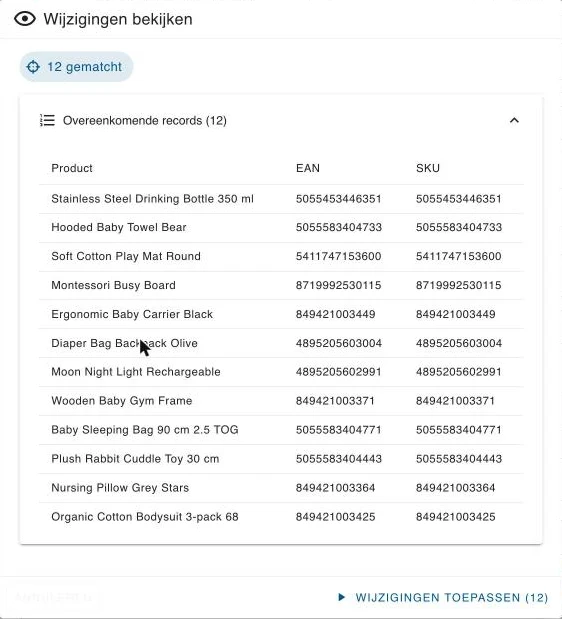Click EAN 8719992530115 of Montessori Busy Board
The width and height of the screenshot is (562, 619).
pyautogui.click(x=339, y=285)
